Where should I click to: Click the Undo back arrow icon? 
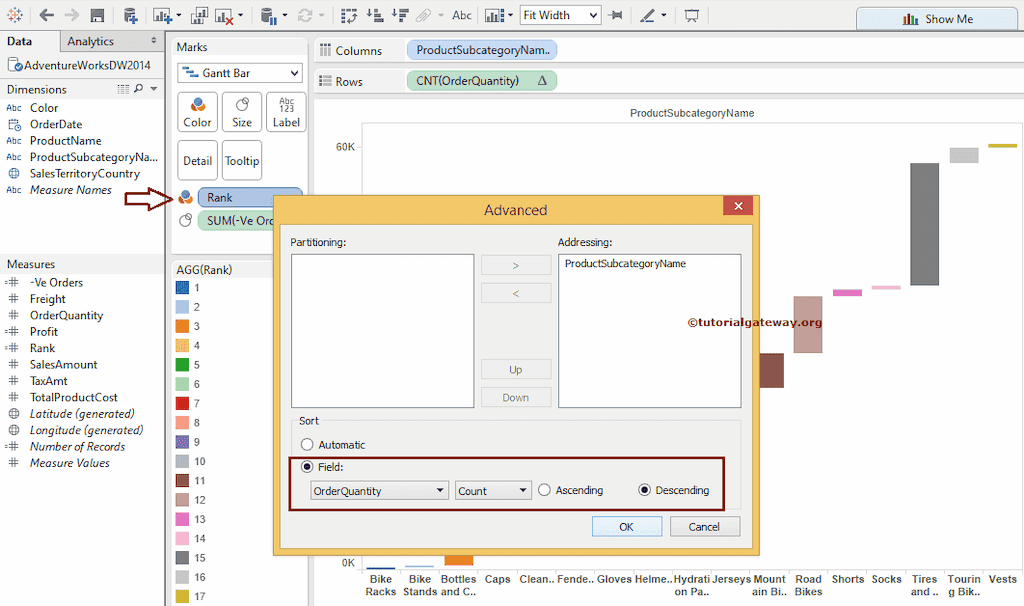click(x=45, y=16)
